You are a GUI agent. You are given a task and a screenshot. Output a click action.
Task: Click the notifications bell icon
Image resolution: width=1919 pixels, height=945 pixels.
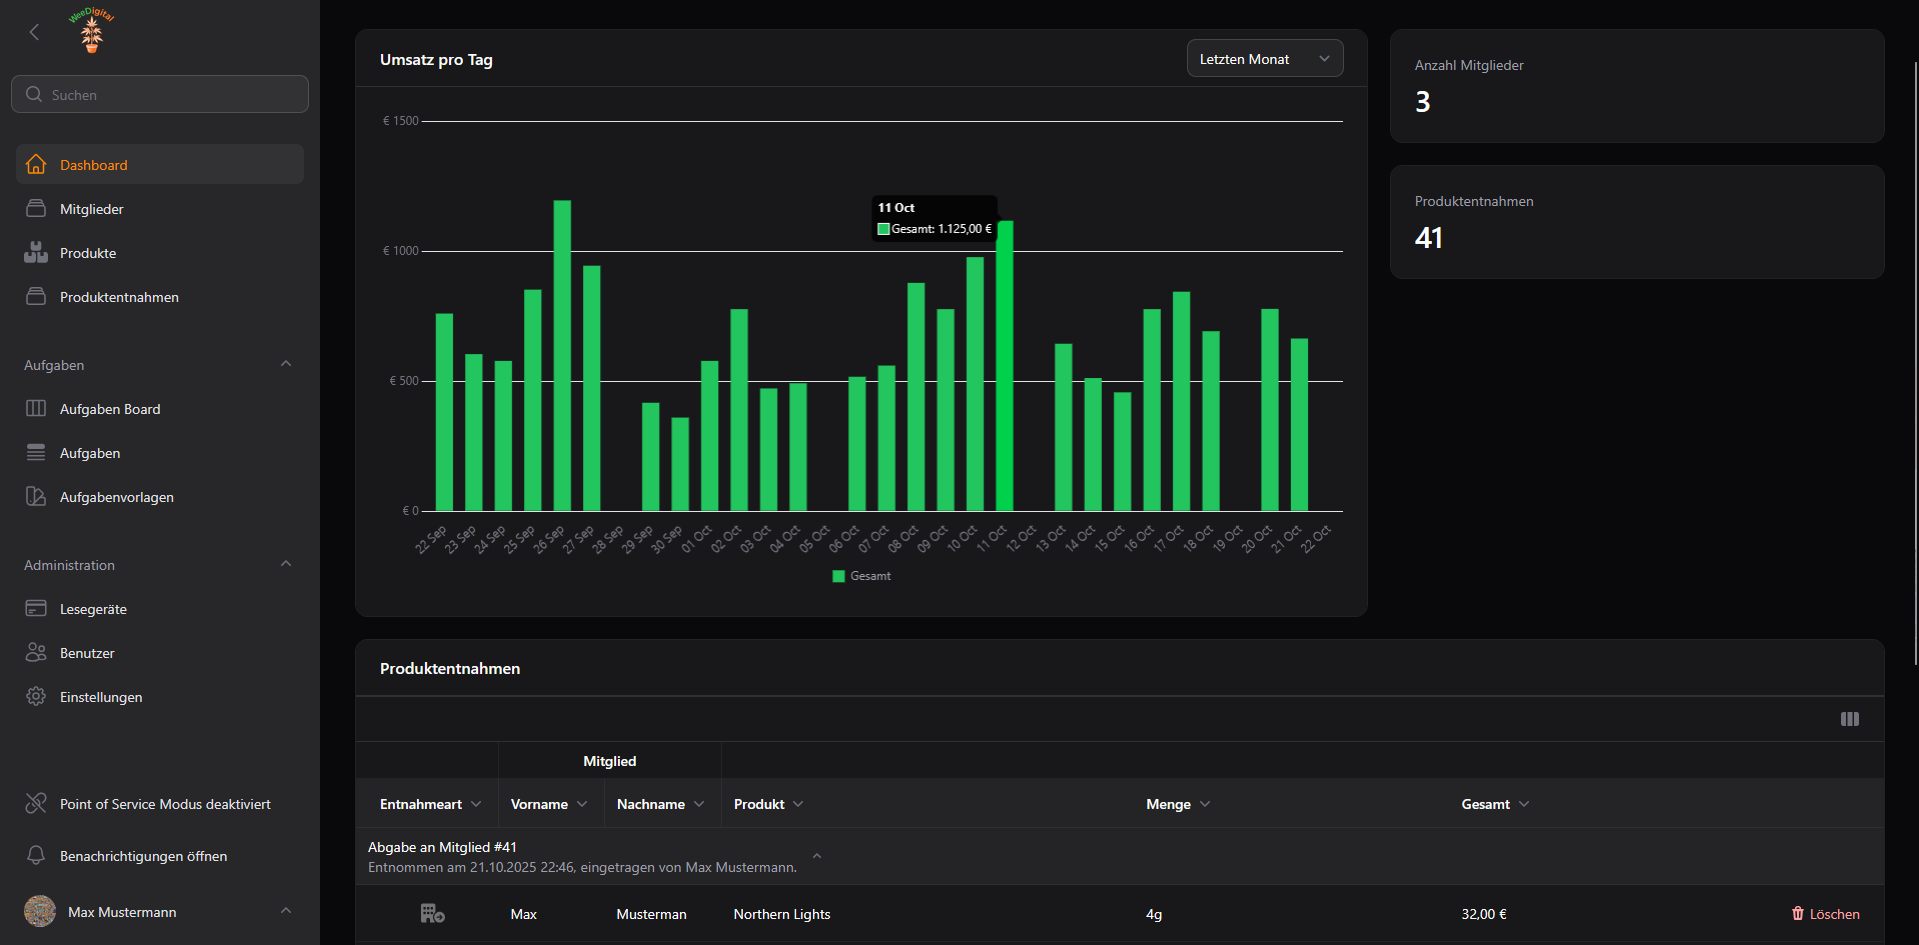click(36, 855)
